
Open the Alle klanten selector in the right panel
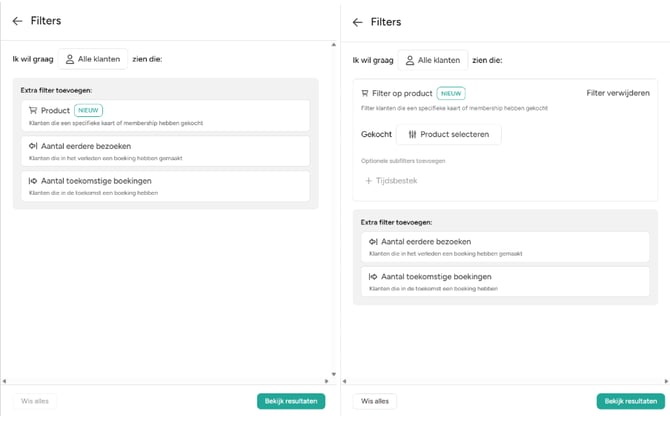click(x=432, y=60)
